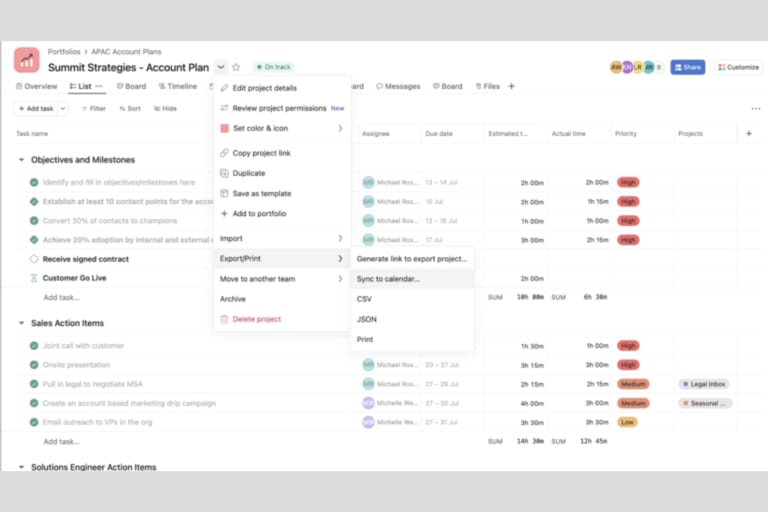Open List tab options ellipsis

[x=99, y=86]
